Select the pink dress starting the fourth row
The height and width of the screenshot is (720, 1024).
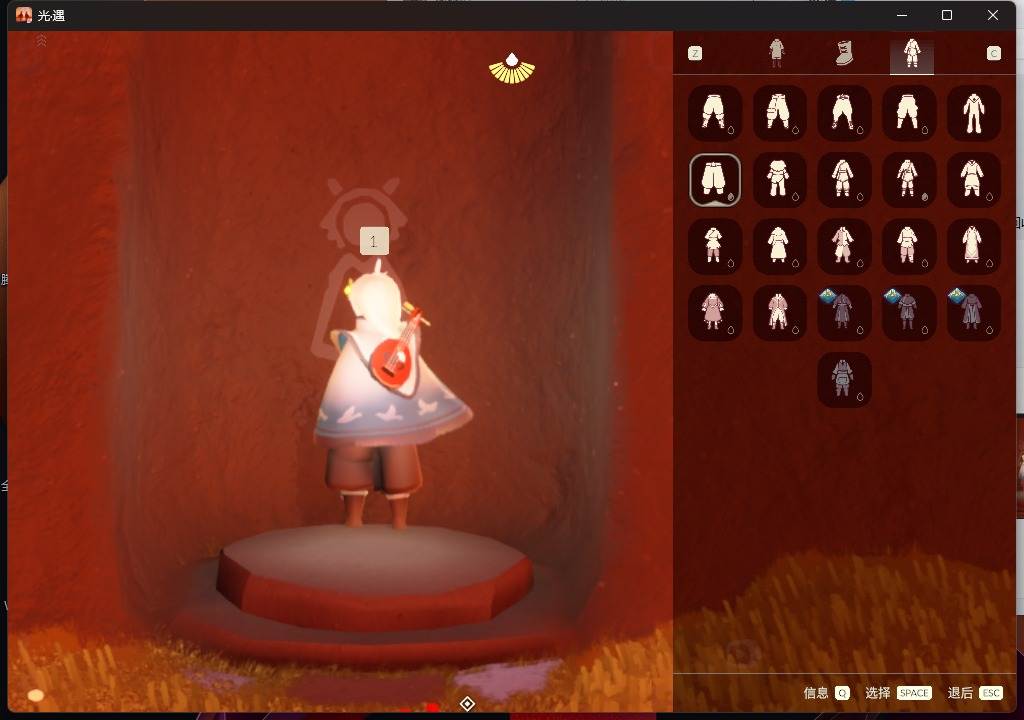point(714,313)
